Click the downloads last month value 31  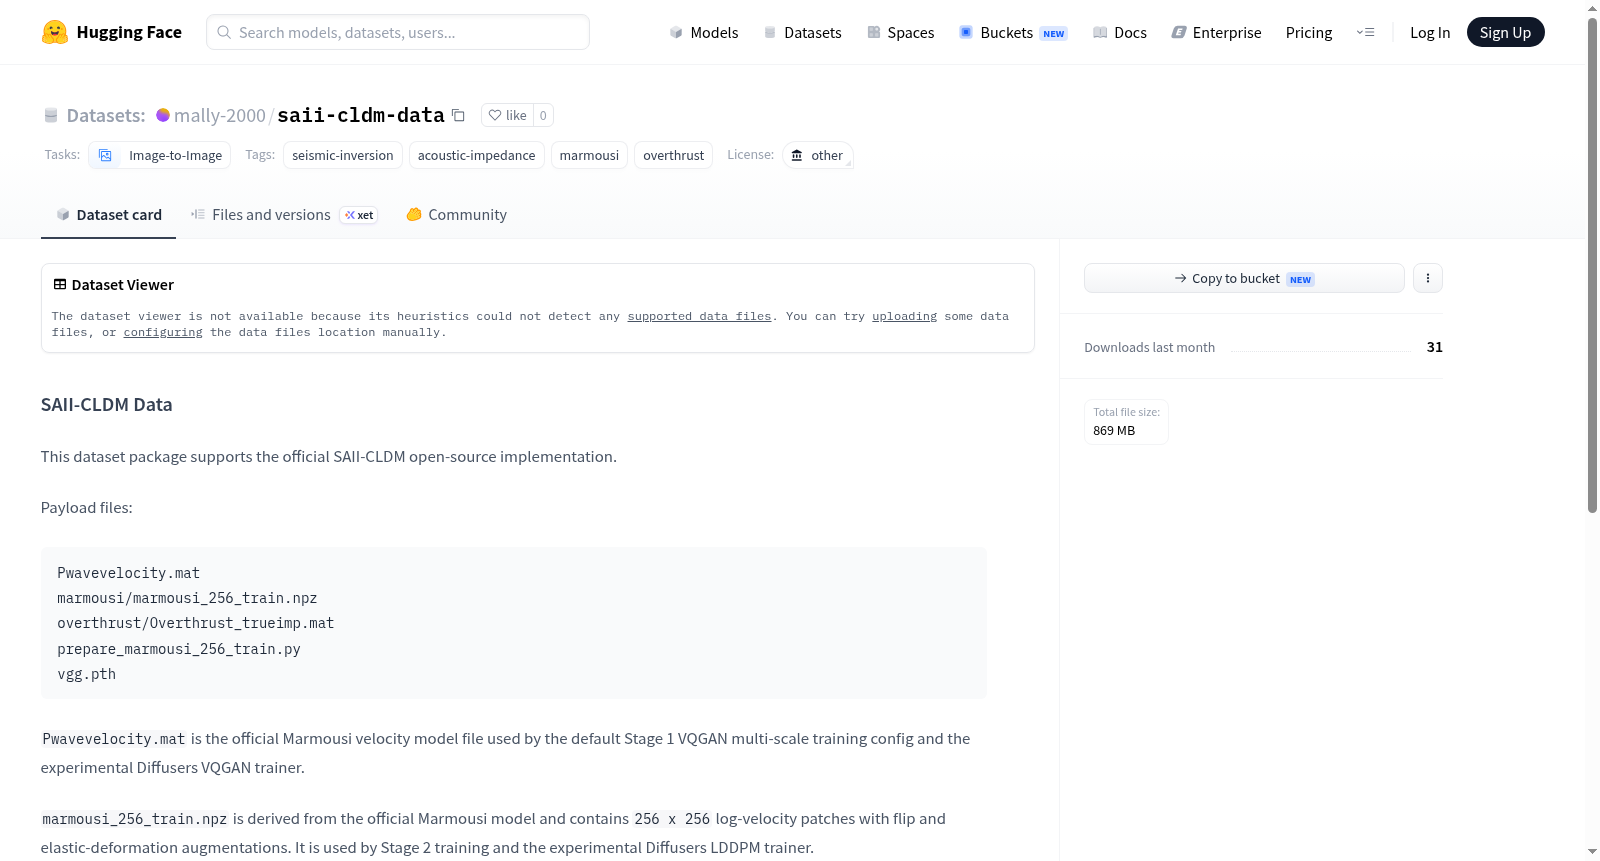[x=1435, y=347]
